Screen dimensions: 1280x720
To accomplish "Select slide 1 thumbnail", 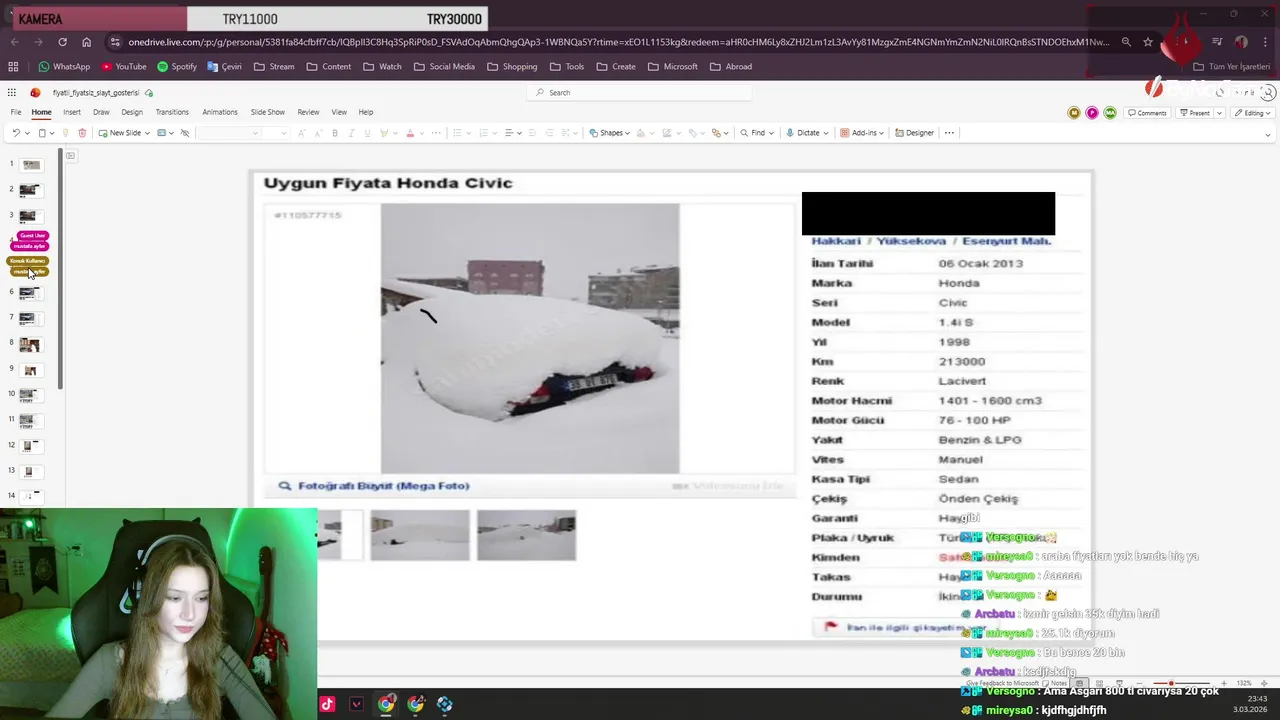I will [x=31, y=165].
